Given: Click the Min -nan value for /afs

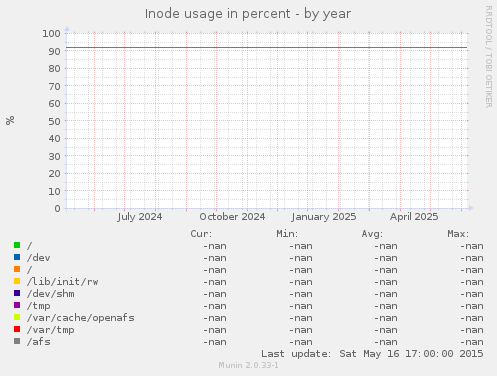Looking at the screenshot, I should click(301, 342).
